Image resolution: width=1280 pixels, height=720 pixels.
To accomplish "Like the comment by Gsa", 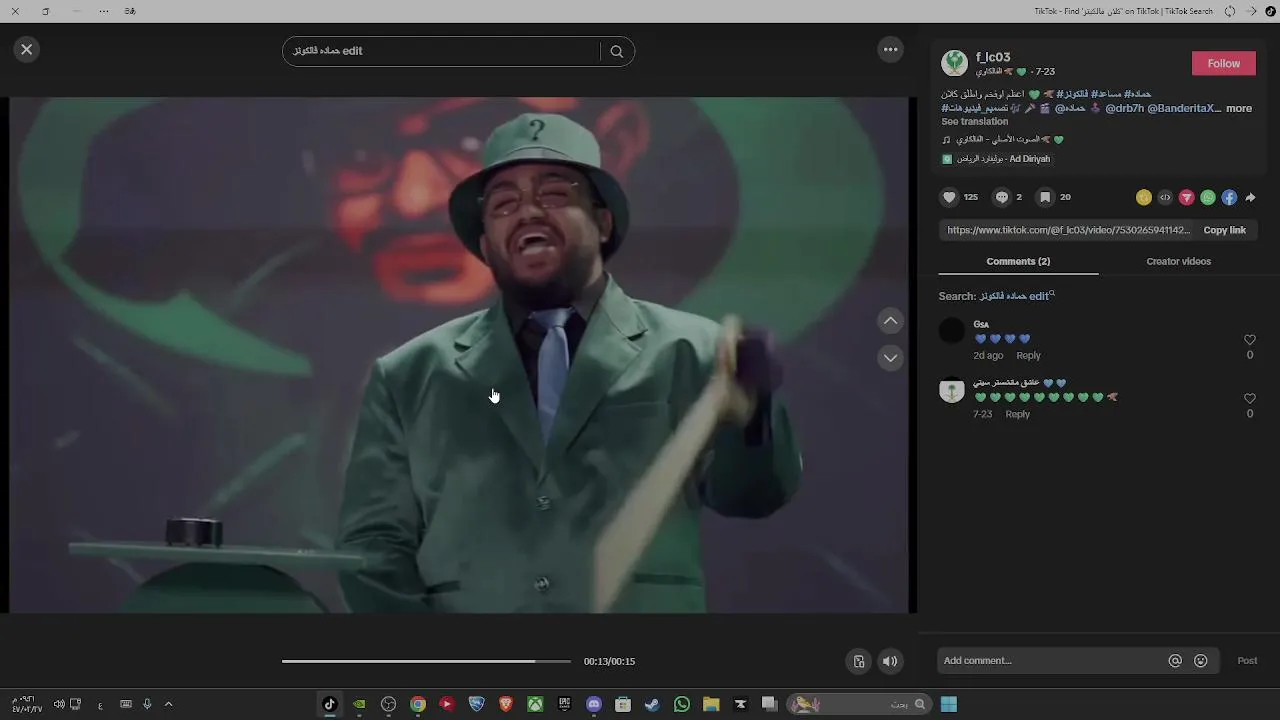I will click(1250, 340).
